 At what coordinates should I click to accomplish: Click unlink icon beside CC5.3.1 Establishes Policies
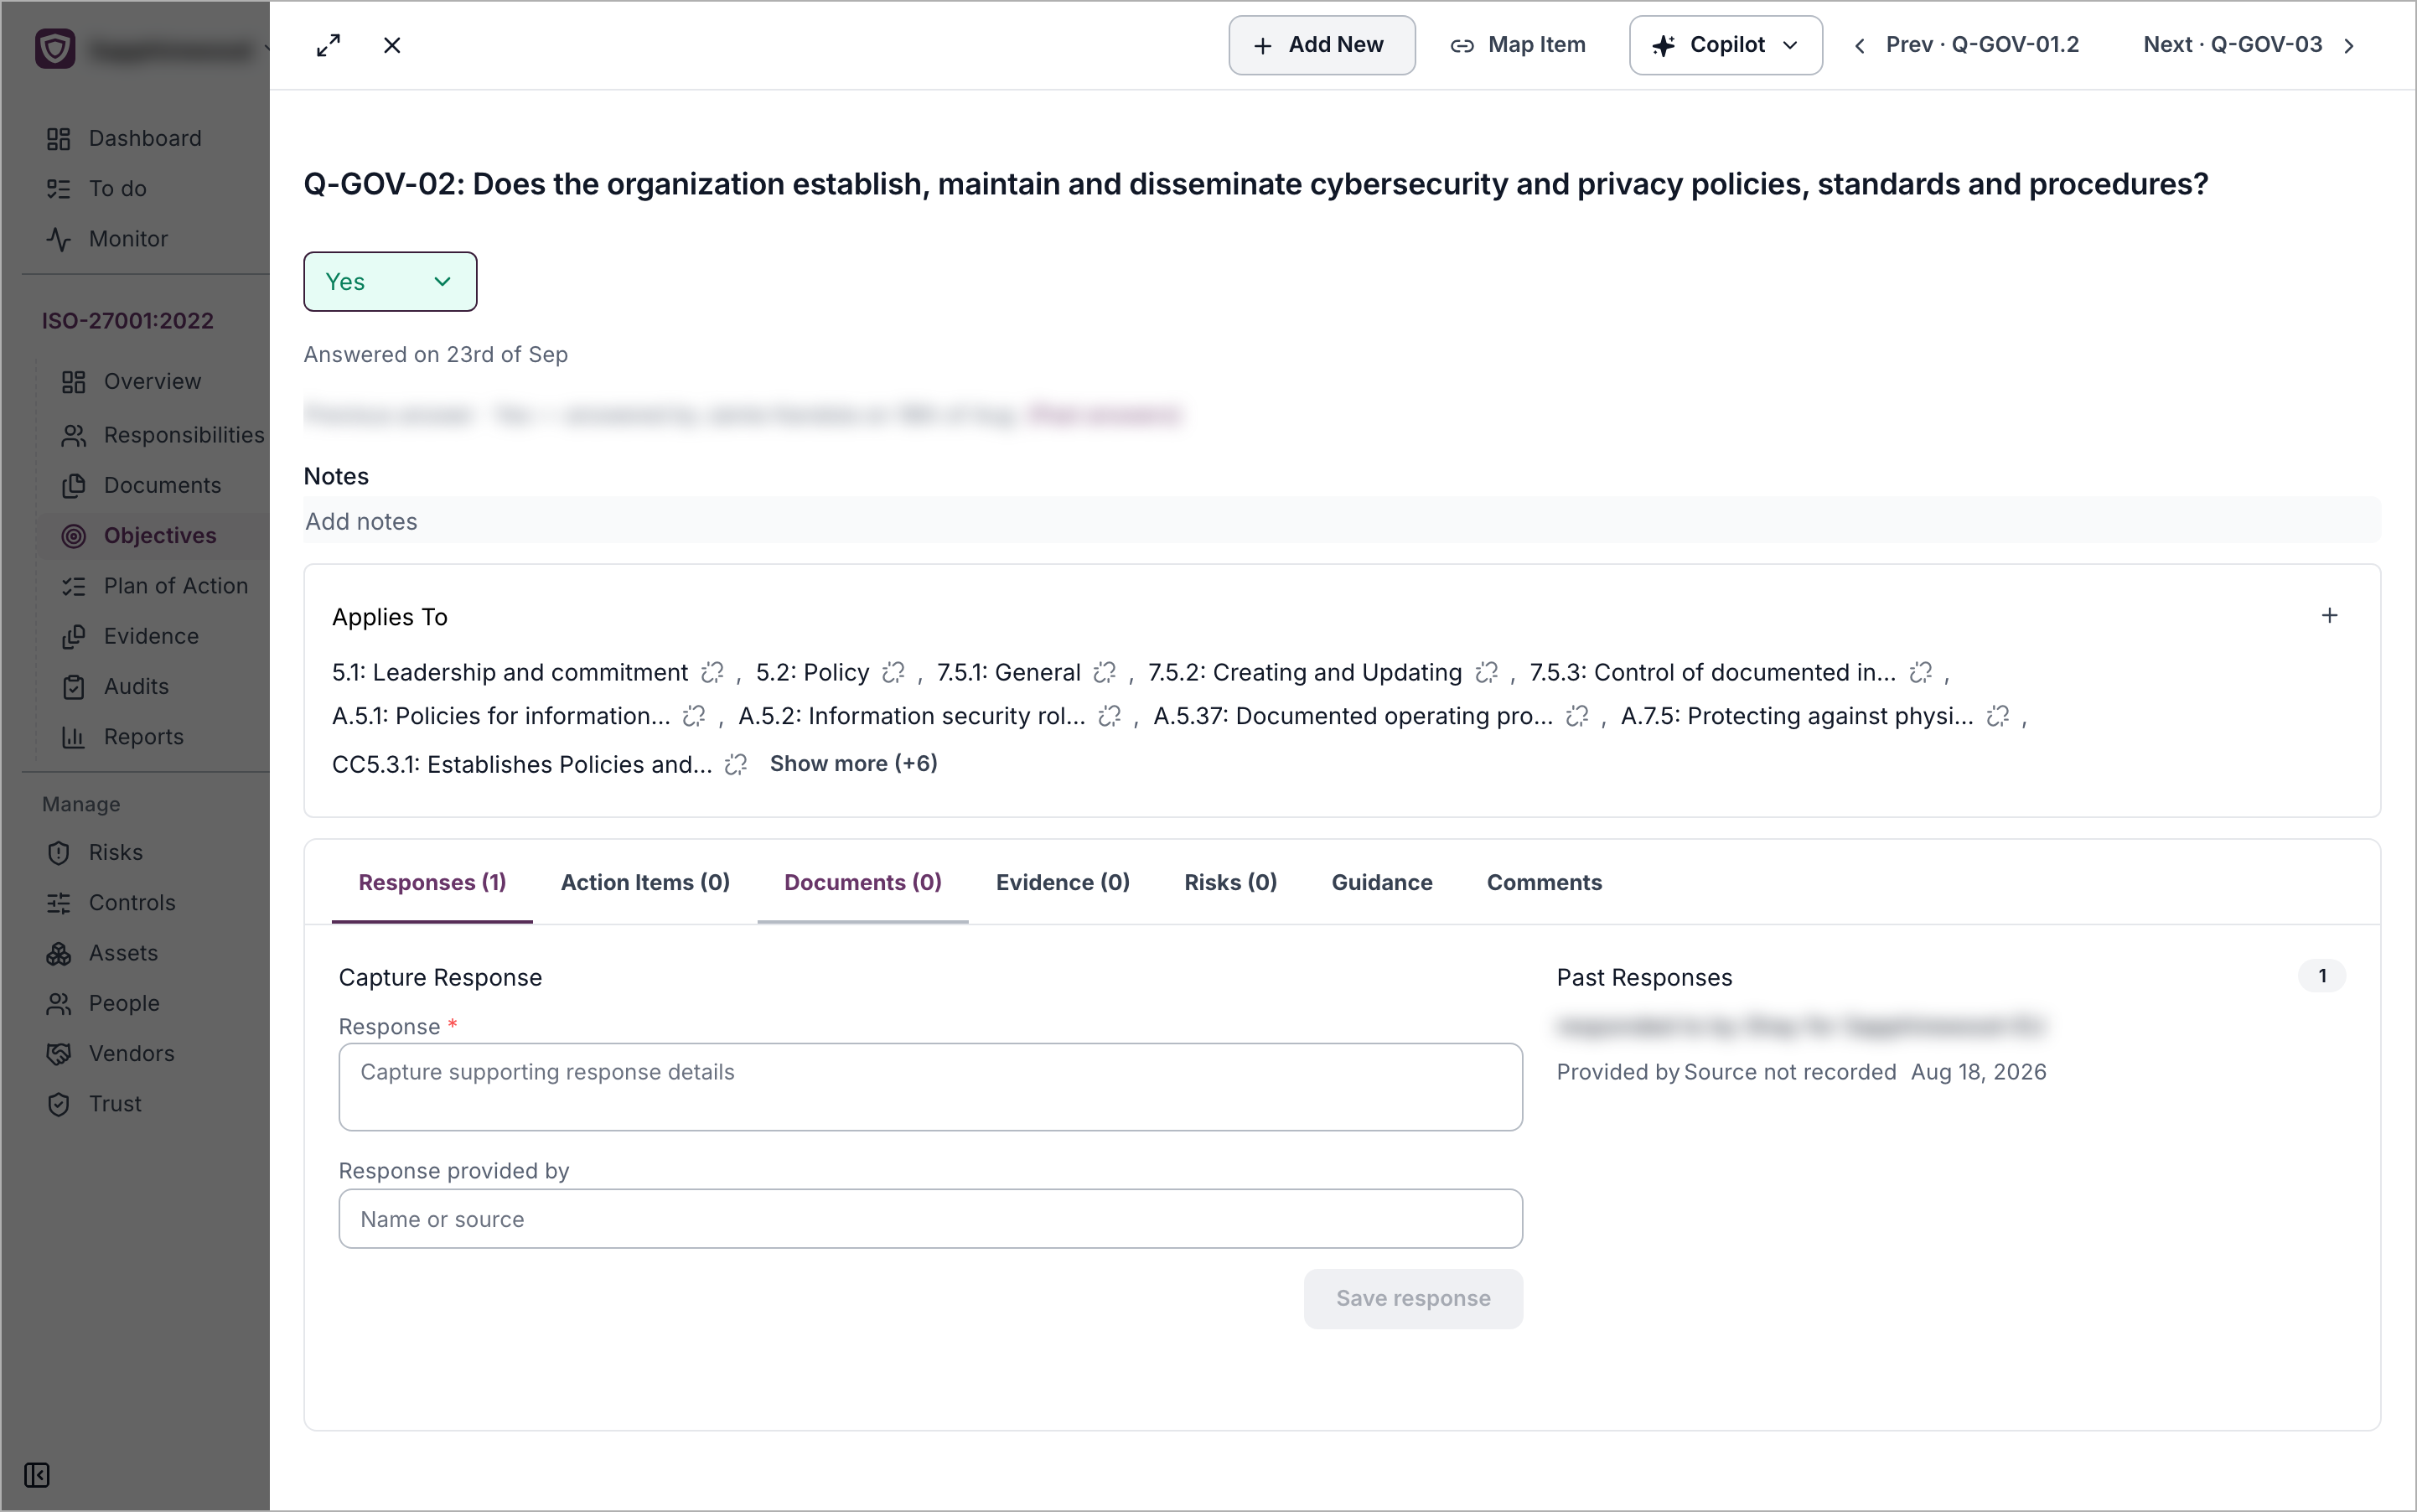[x=736, y=764]
